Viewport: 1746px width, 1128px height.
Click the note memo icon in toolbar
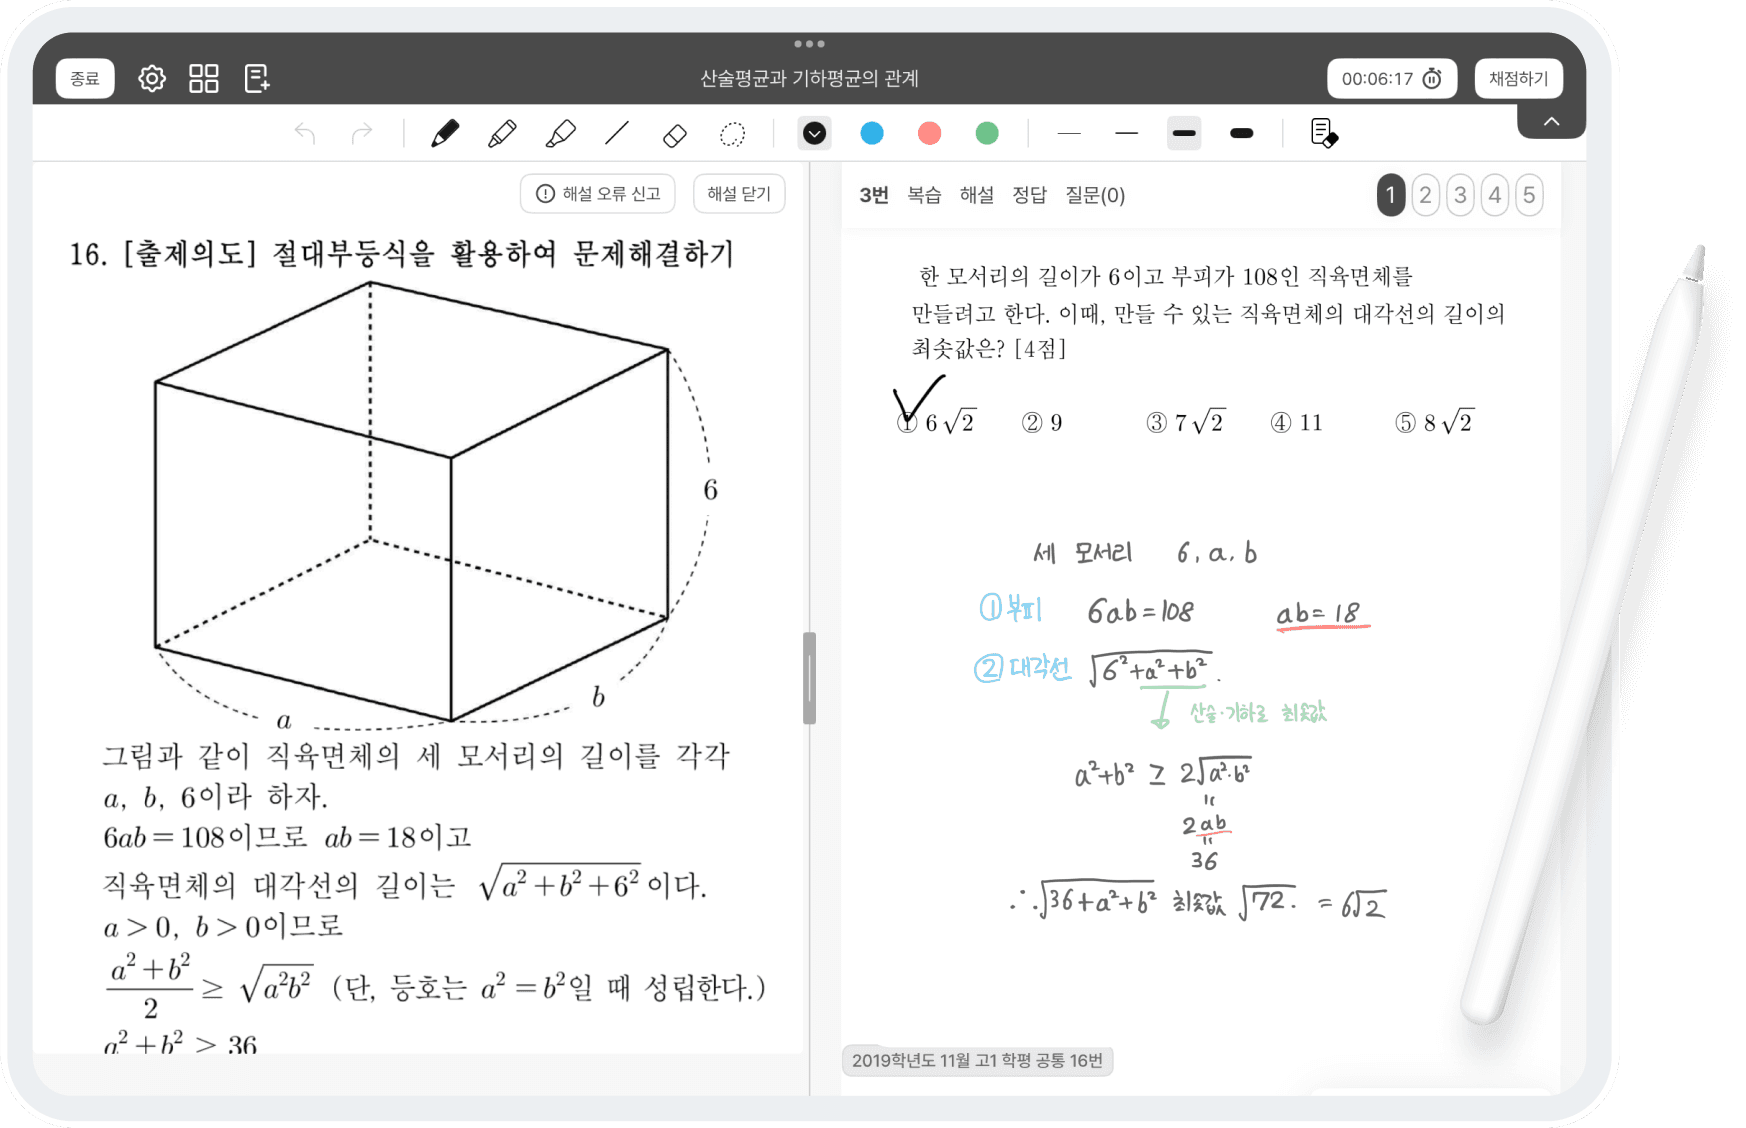1324,133
